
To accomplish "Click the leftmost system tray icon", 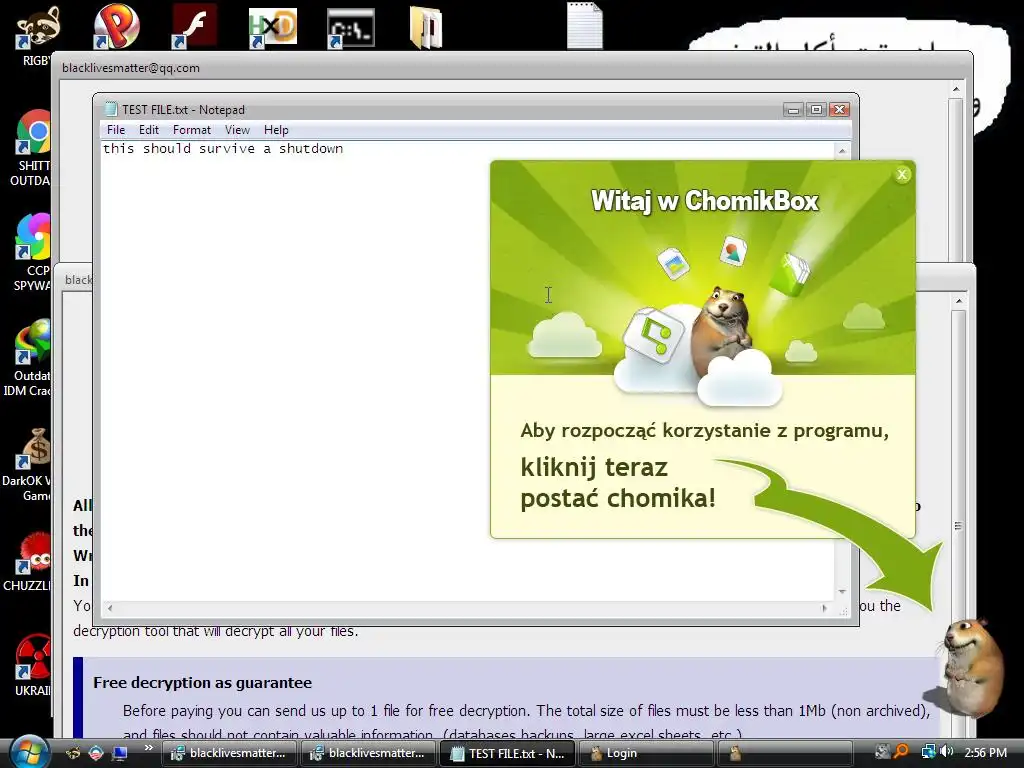I will click(x=882, y=752).
